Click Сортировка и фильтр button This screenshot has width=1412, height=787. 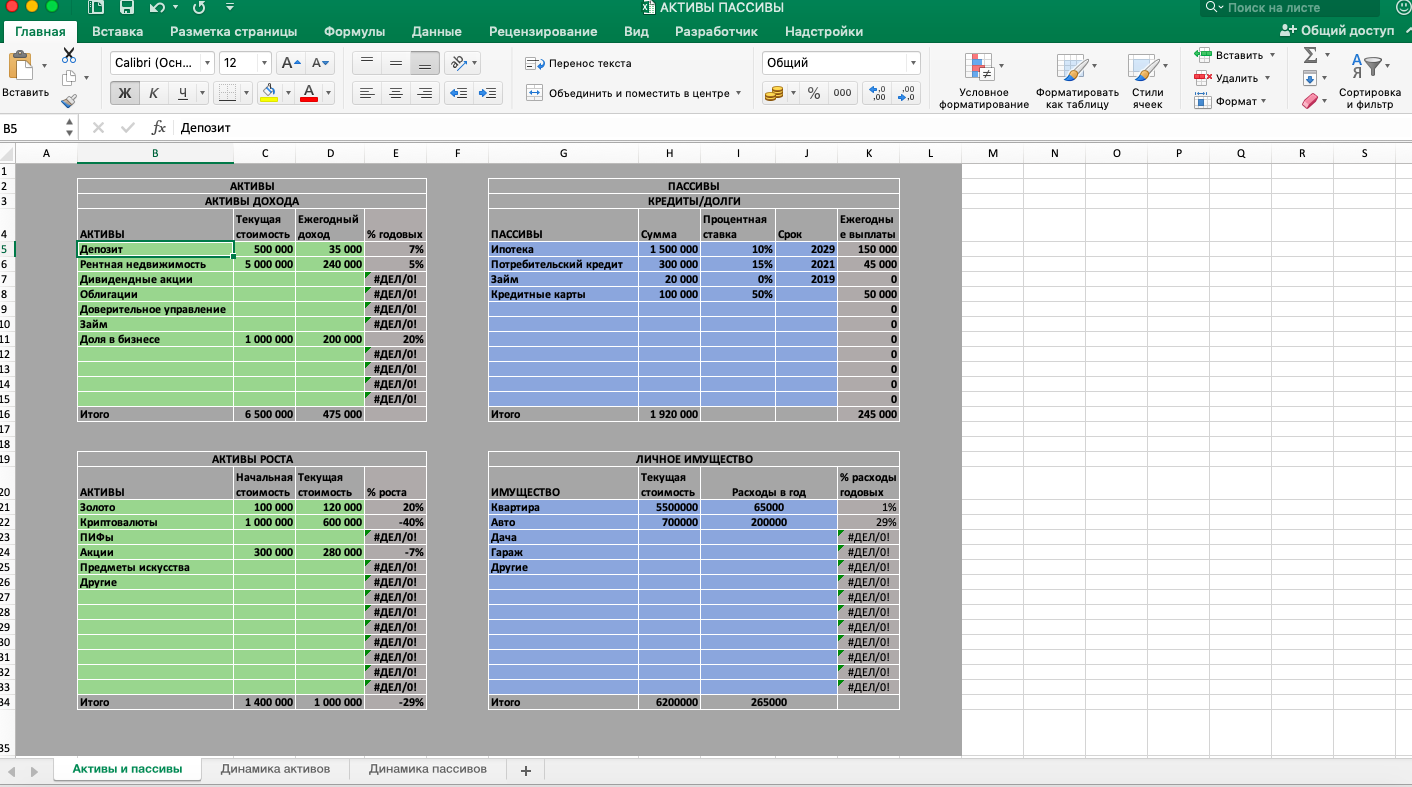(x=1369, y=80)
